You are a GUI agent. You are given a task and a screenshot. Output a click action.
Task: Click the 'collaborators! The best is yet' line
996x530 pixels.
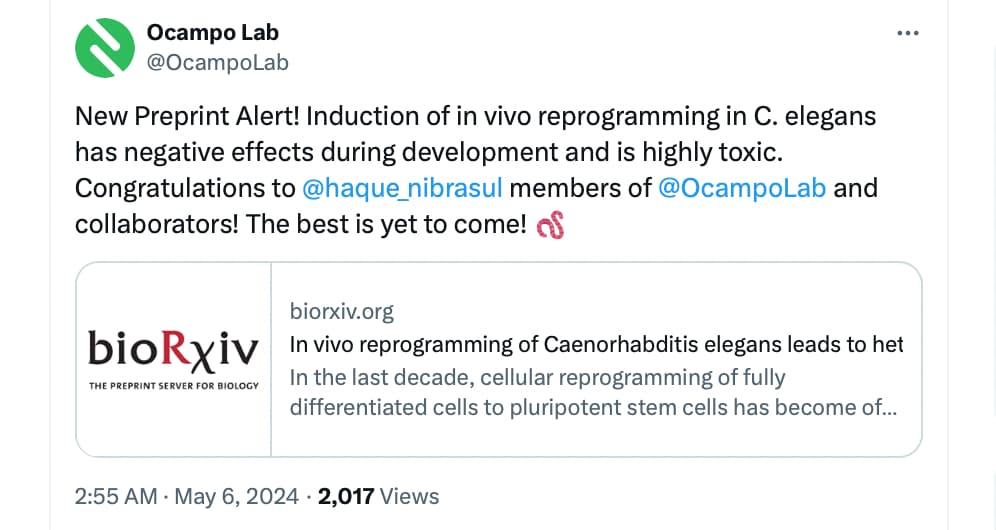click(x=300, y=224)
